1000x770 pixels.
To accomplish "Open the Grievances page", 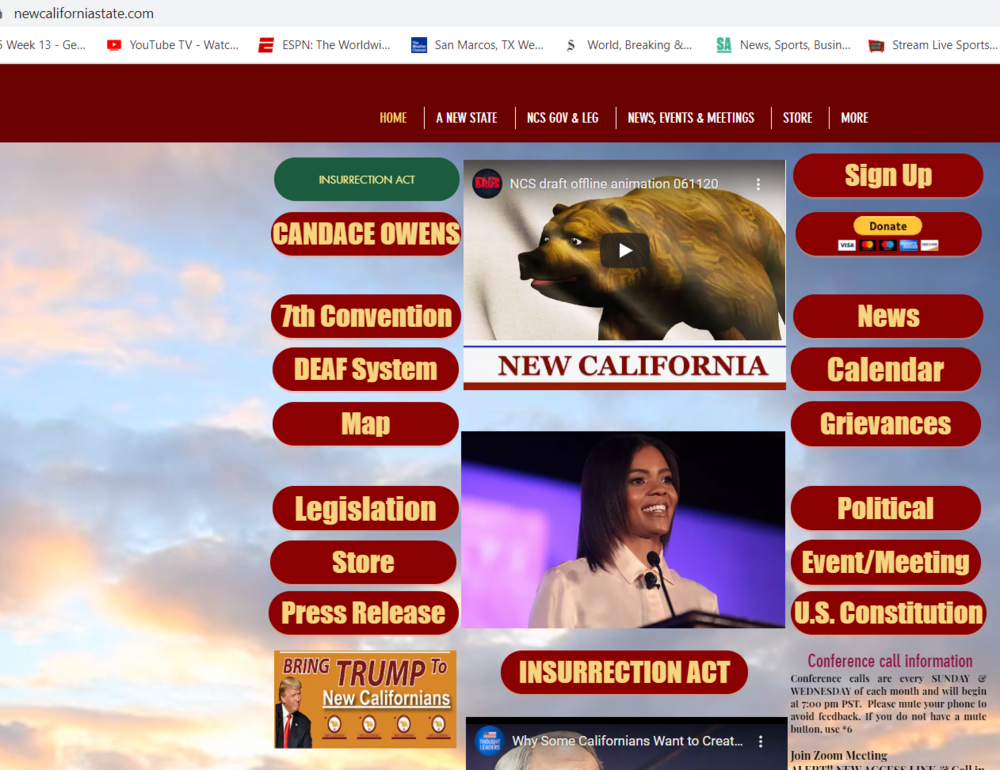I will pyautogui.click(x=885, y=424).
